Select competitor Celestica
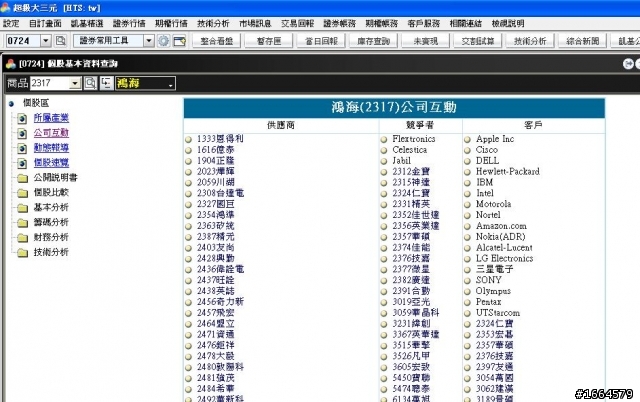Screen dimensions: 640x402 (x=409, y=150)
